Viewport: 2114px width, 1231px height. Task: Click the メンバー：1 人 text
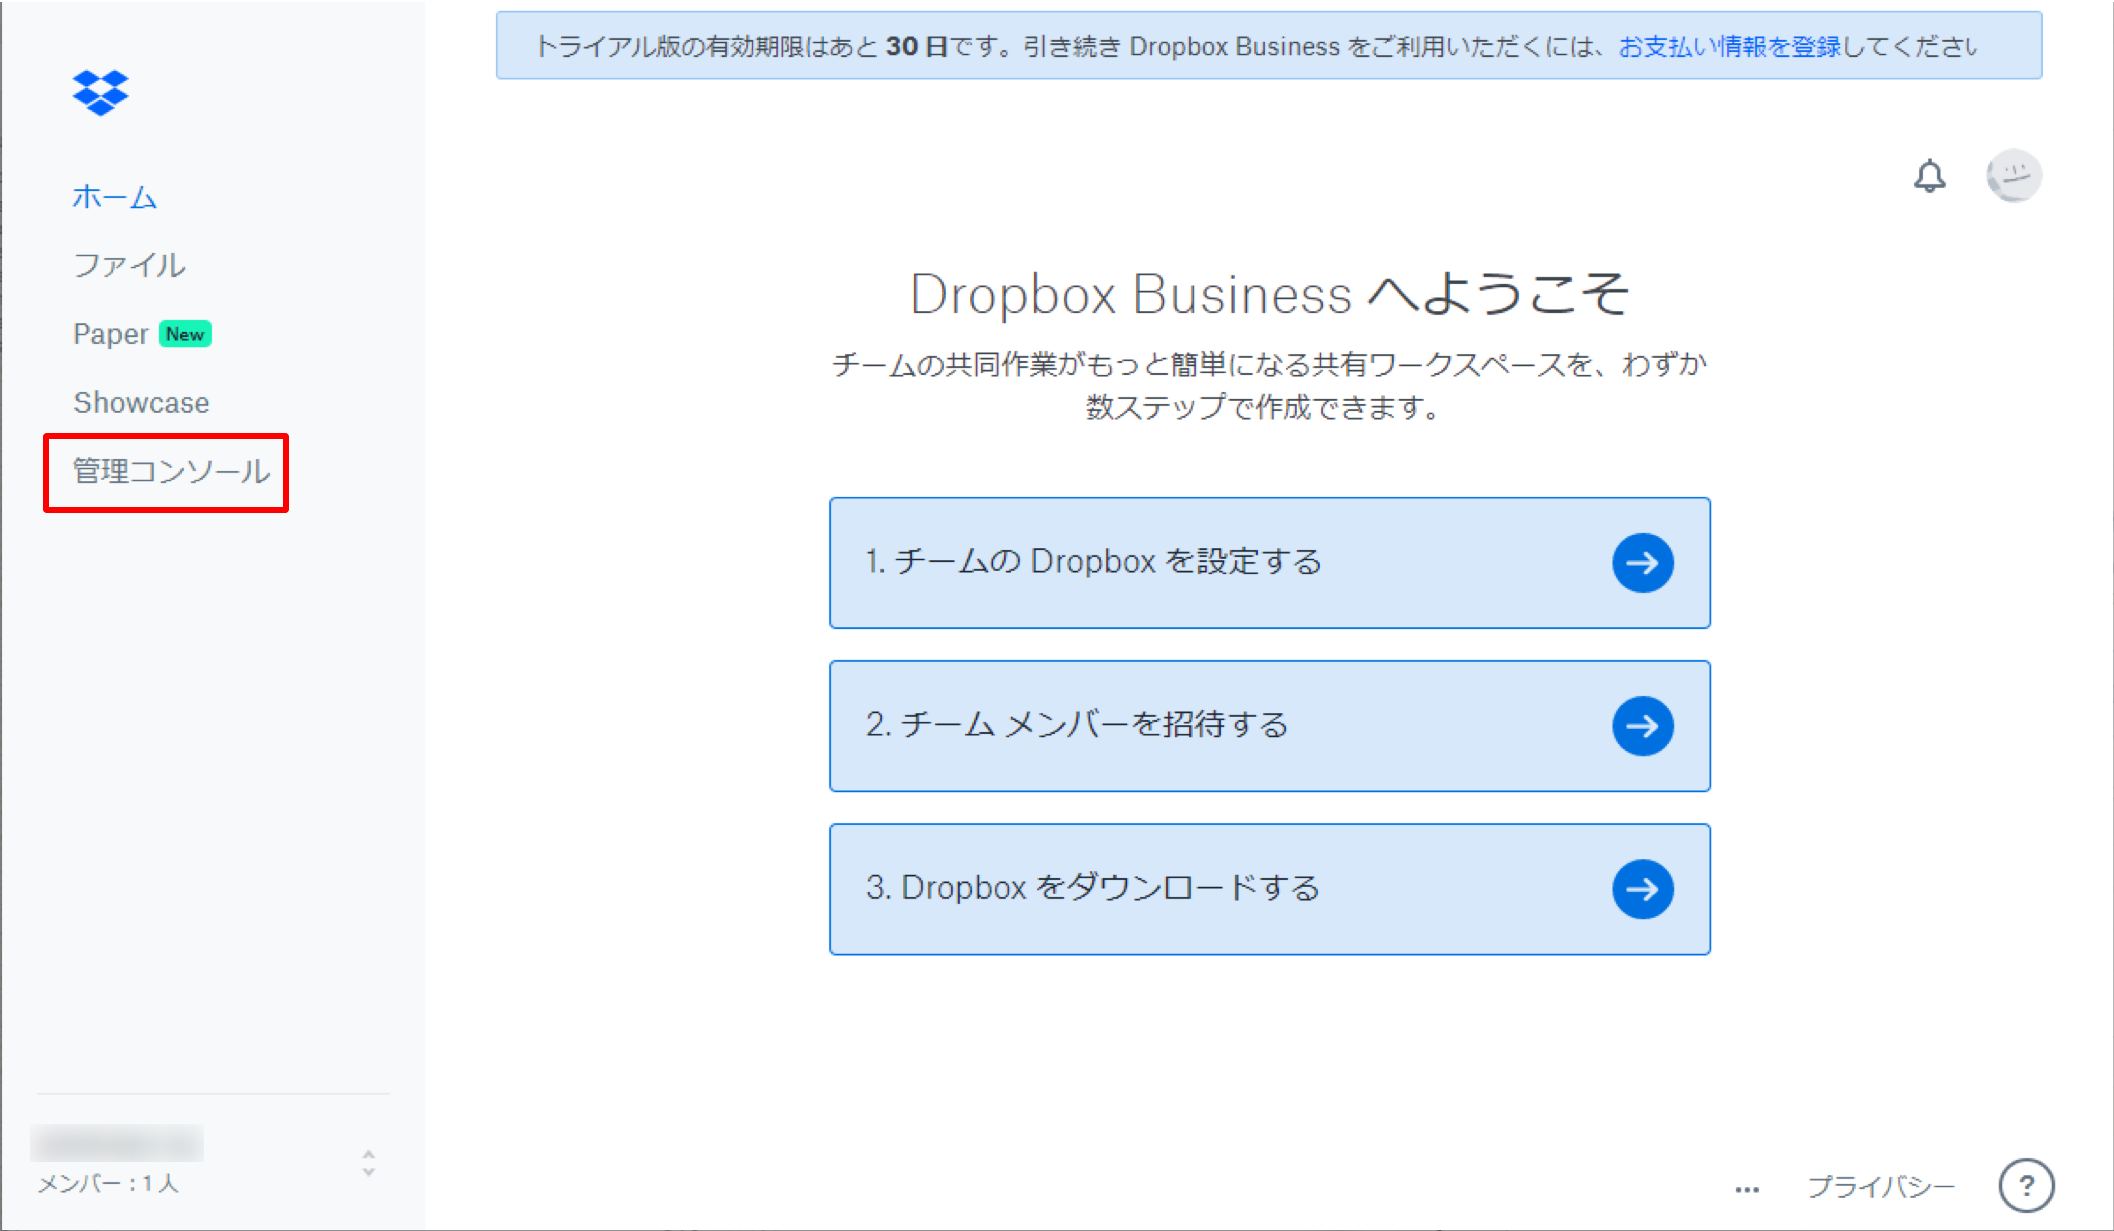click(x=108, y=1184)
